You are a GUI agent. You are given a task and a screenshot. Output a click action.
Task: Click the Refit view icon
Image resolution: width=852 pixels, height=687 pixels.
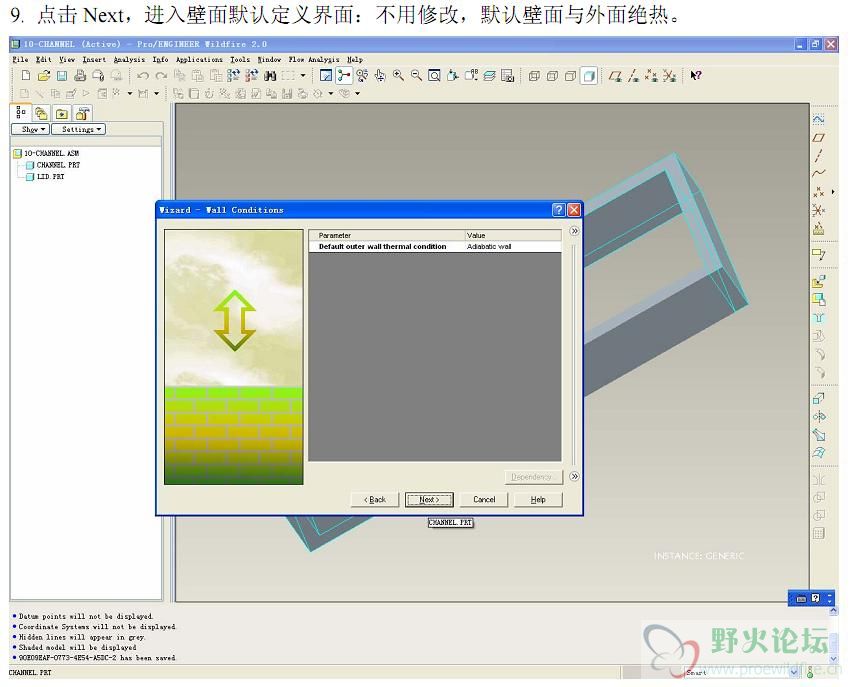[434, 76]
